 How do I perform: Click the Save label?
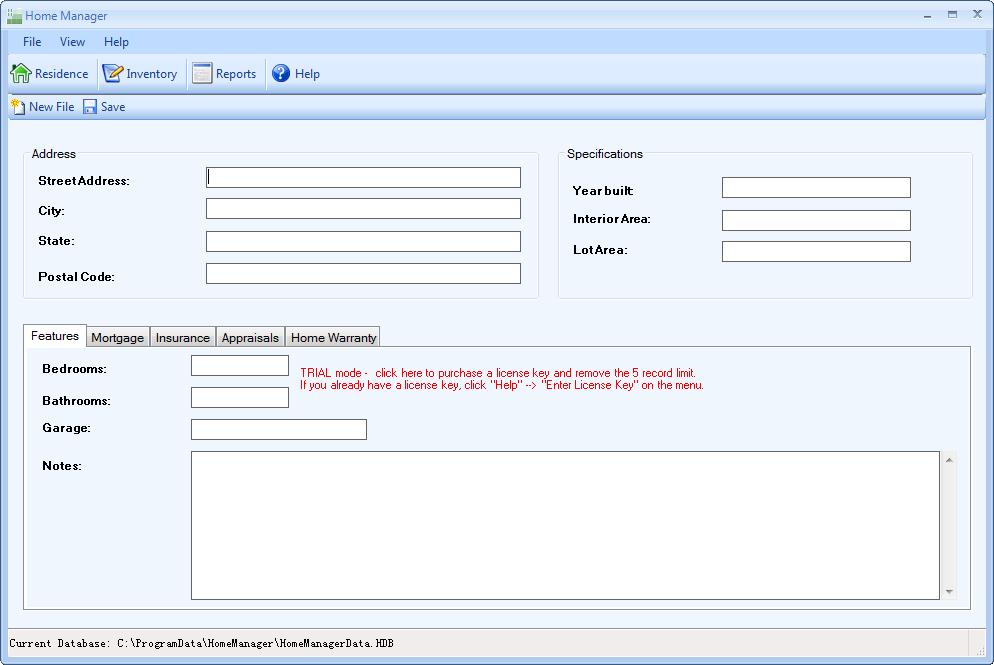113,107
